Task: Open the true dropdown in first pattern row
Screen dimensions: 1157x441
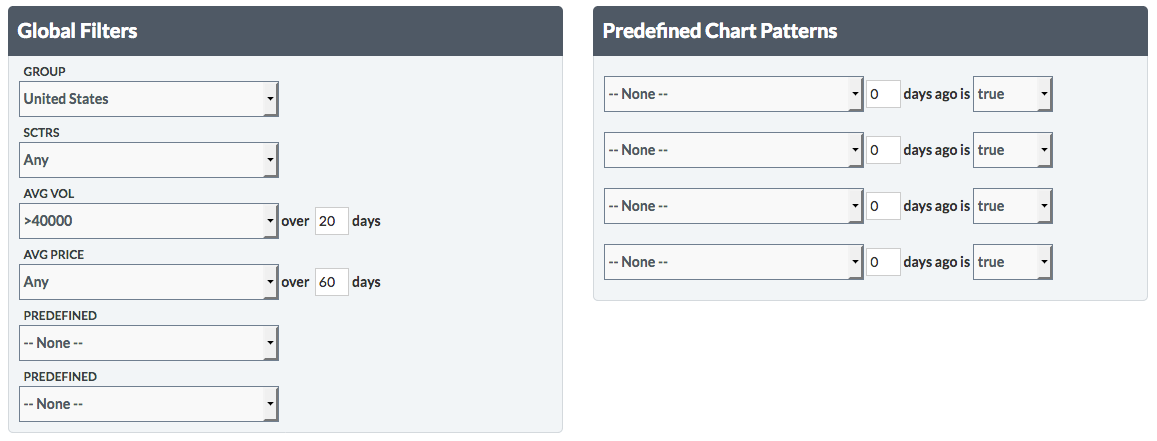Action: tap(1012, 94)
